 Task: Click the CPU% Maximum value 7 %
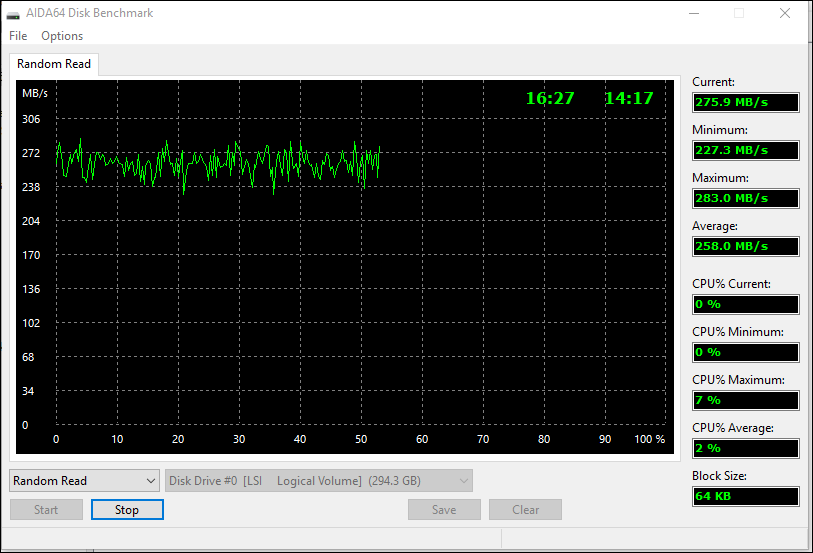pos(746,400)
